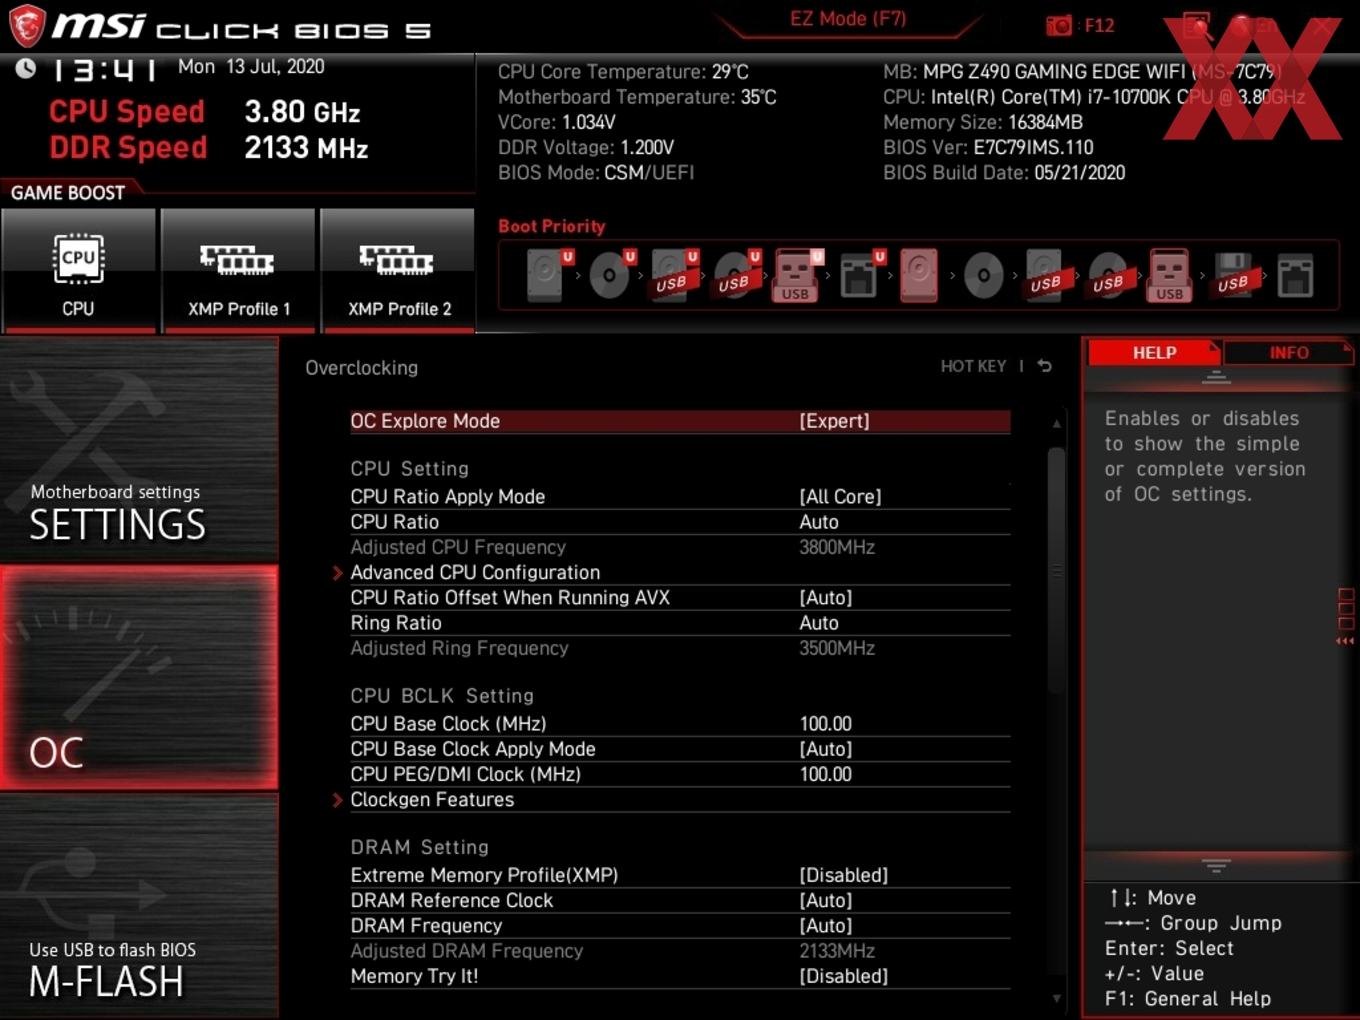Screen dimensions: 1360x1020
Task: Click settings list scrollbar up arrow
Action: pos(1057,424)
